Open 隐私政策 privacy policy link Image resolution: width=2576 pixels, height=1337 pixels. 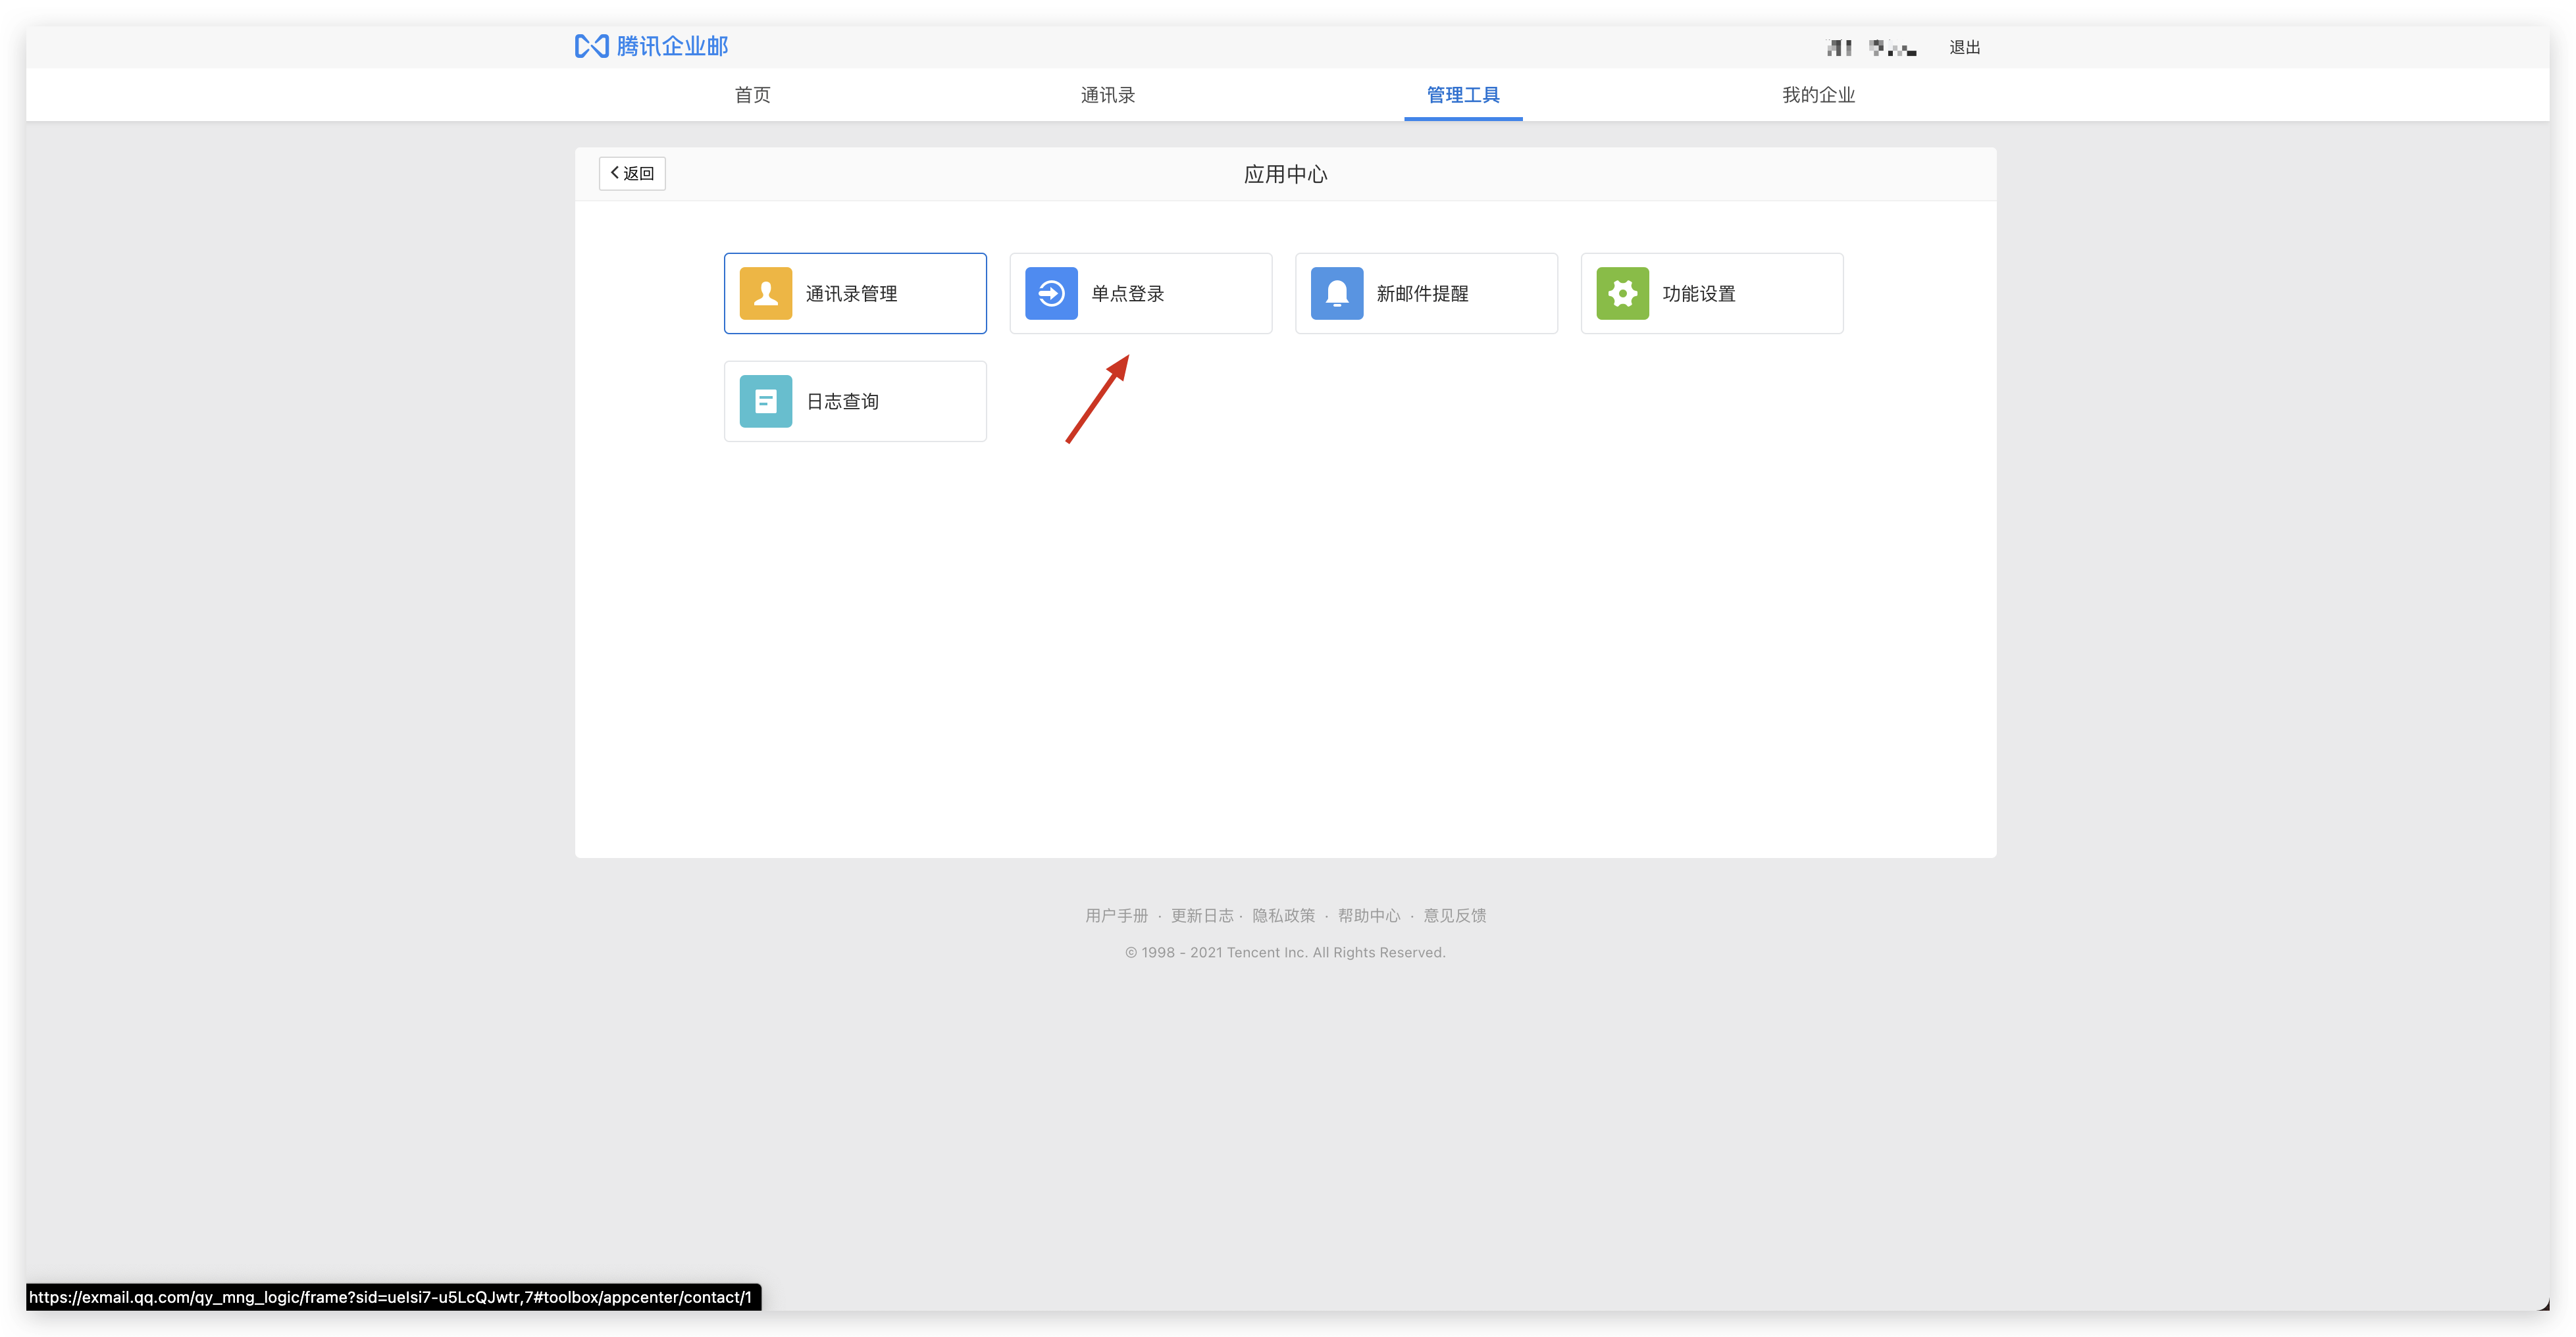1283,915
